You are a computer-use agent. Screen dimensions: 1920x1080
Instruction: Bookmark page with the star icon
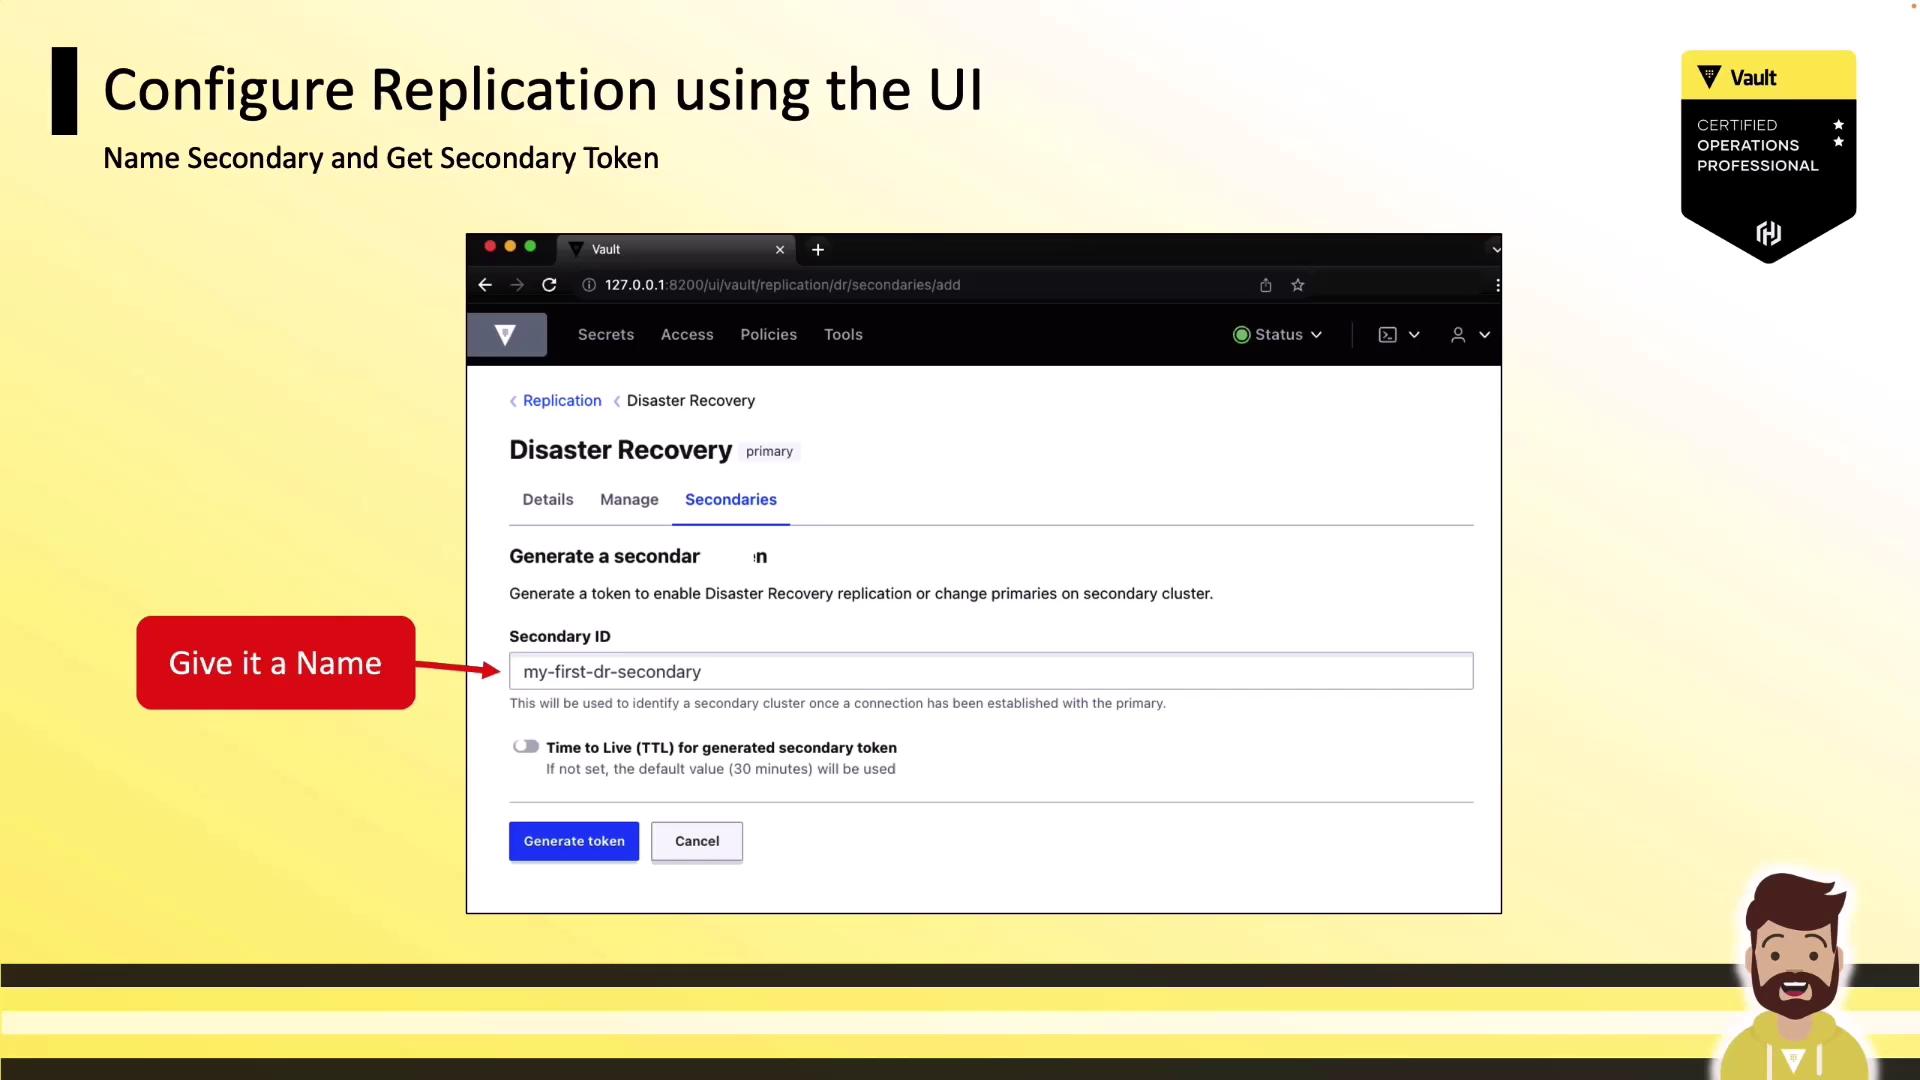[1298, 285]
